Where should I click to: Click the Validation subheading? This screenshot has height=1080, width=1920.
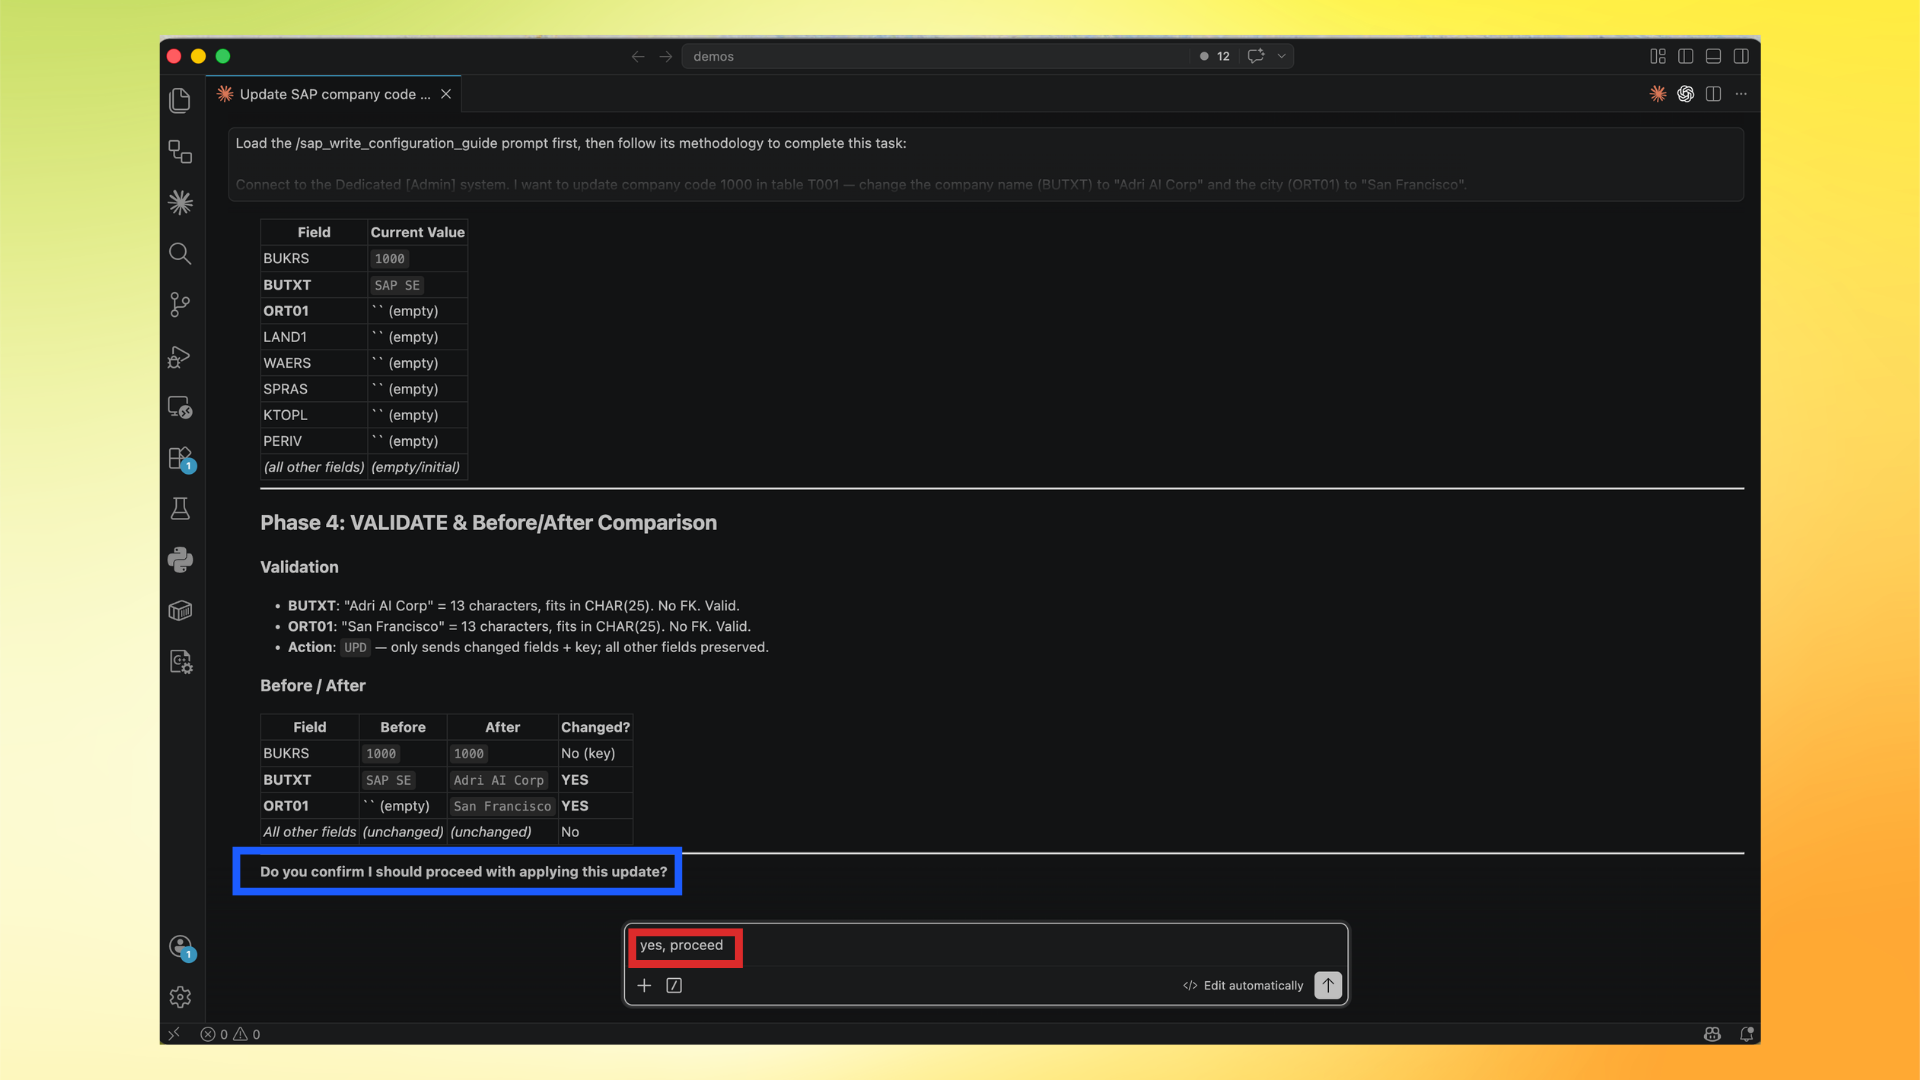299,567
